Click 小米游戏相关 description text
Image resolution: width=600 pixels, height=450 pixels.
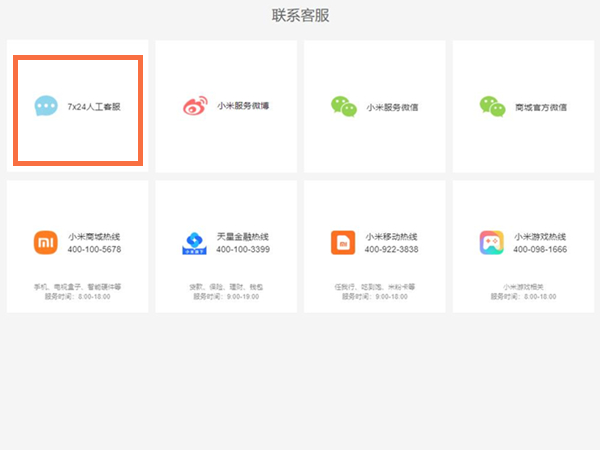(523, 287)
